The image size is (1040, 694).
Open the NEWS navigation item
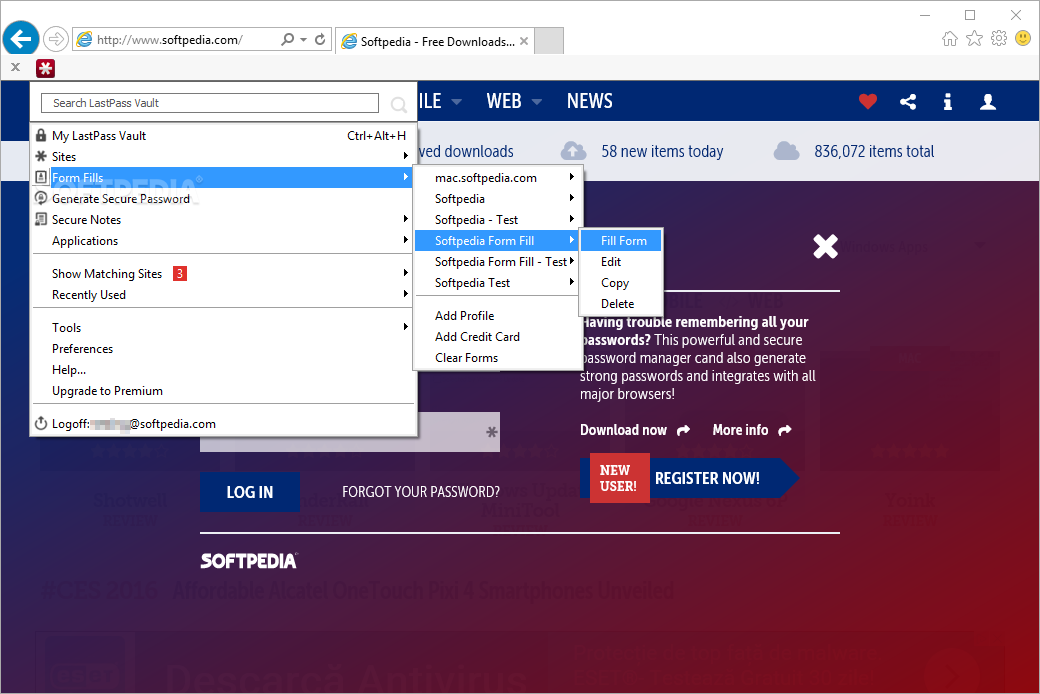[x=590, y=102]
